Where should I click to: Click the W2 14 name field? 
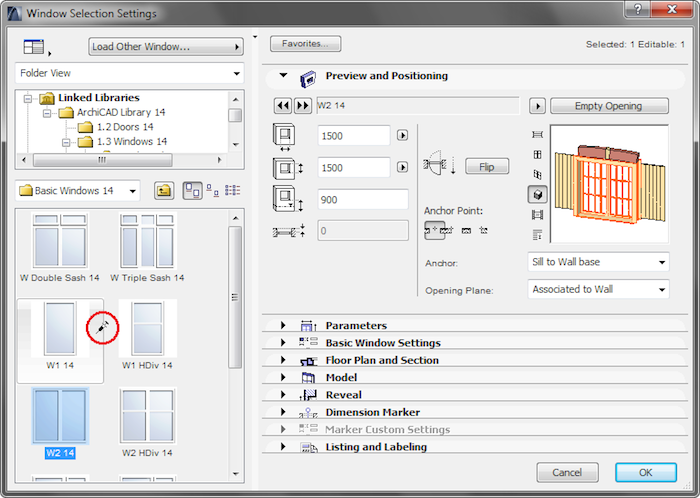point(418,106)
